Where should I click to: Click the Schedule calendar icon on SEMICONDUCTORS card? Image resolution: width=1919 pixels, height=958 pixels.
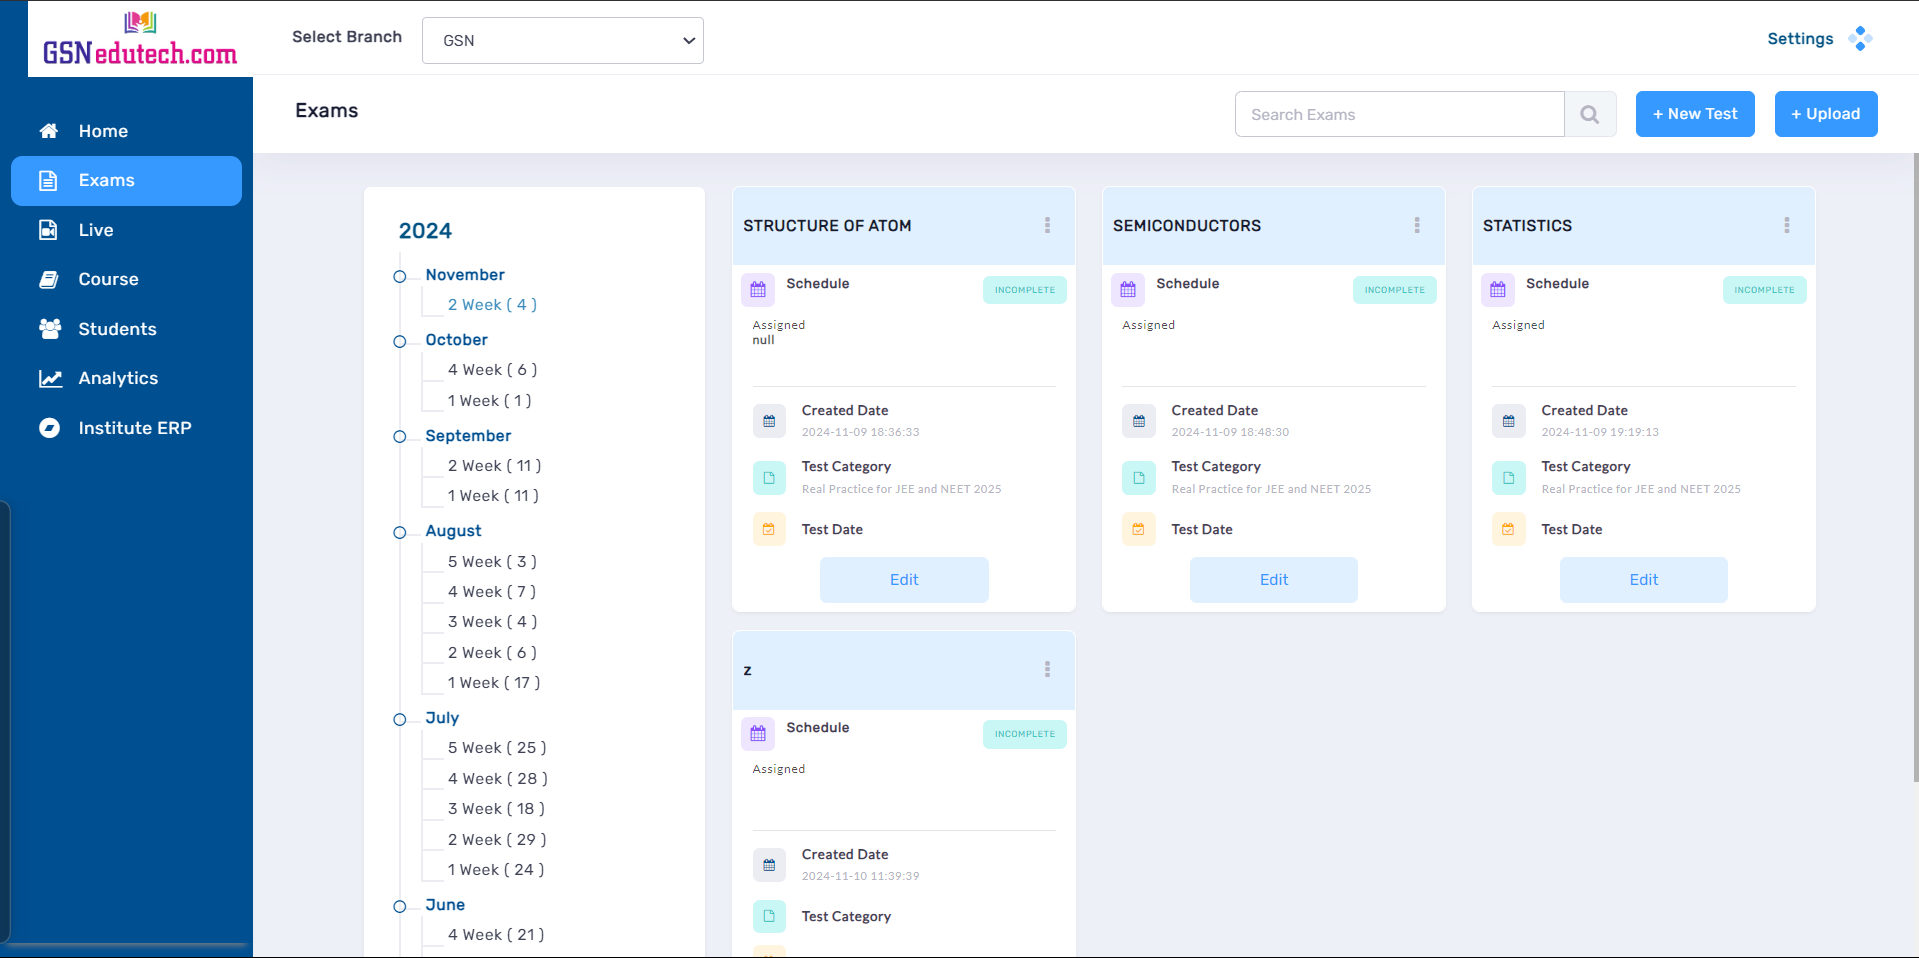point(1128,290)
